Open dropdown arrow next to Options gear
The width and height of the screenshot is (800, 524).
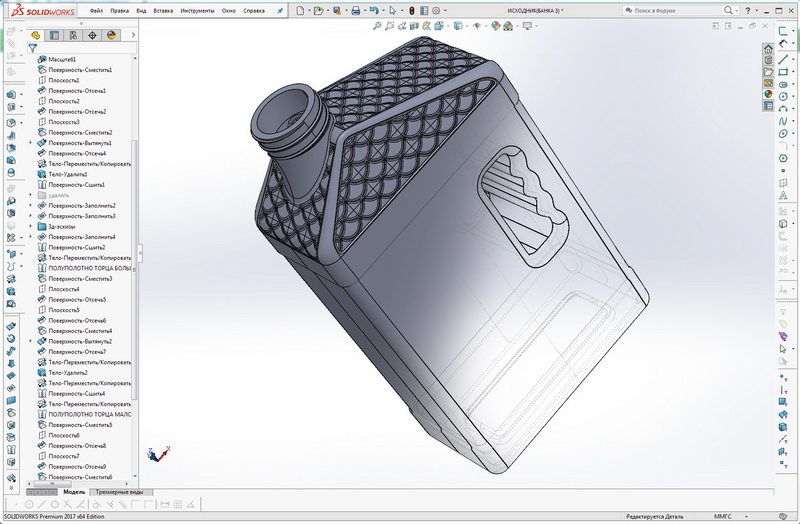pyautogui.click(x=445, y=10)
